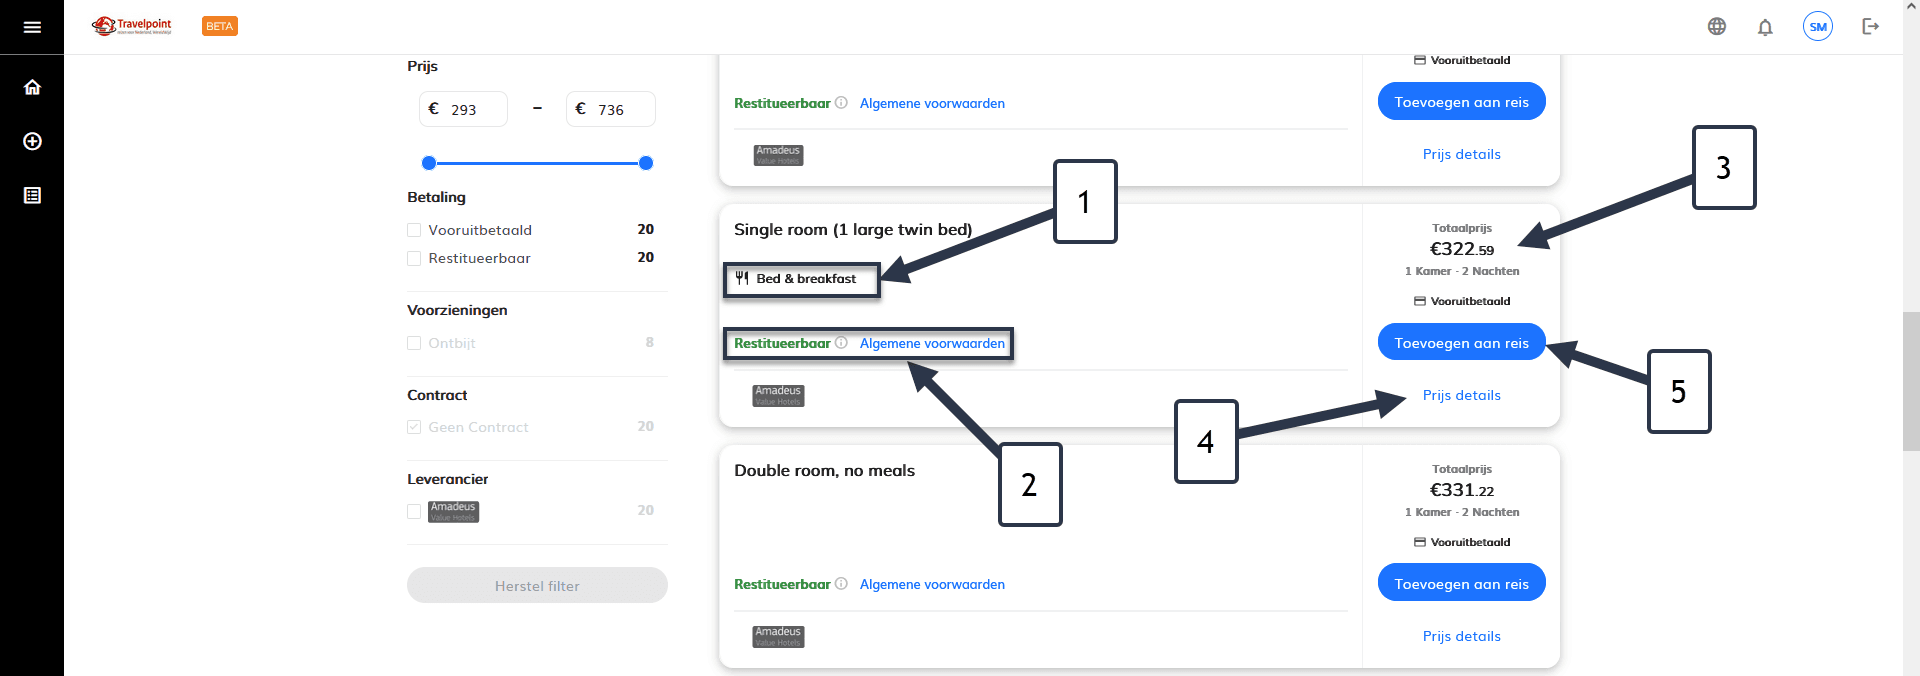
Task: Open the notifications bell
Action: (x=1765, y=27)
